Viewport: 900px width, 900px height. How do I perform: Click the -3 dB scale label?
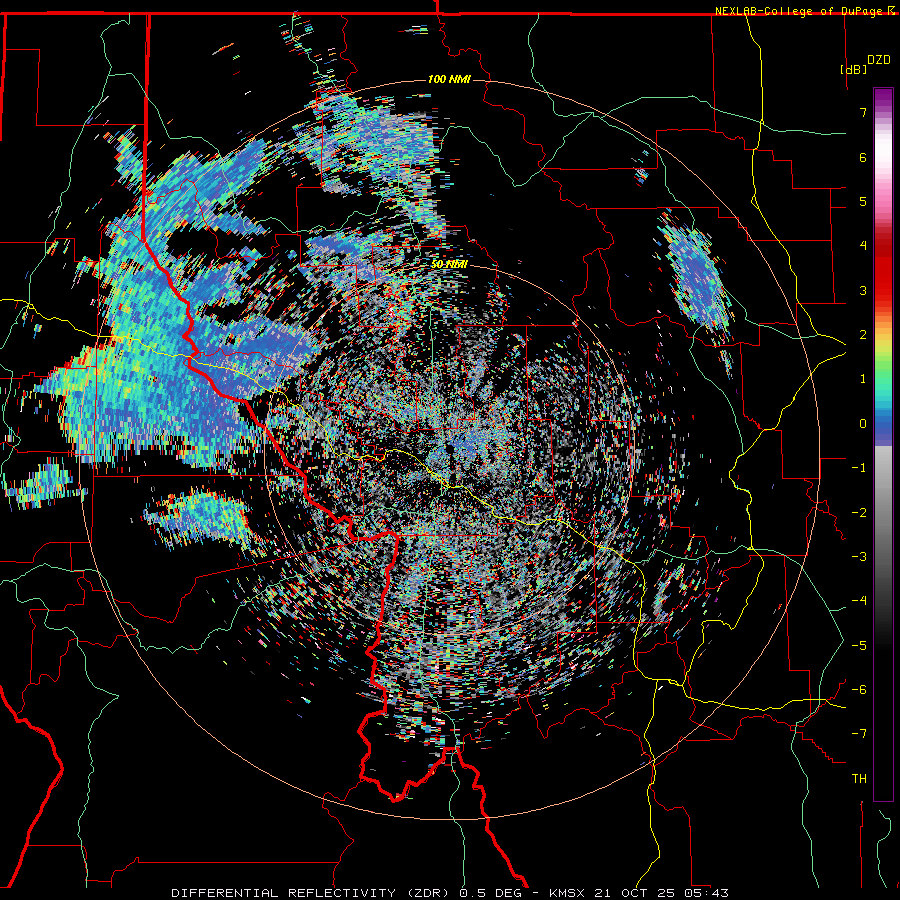[859, 557]
